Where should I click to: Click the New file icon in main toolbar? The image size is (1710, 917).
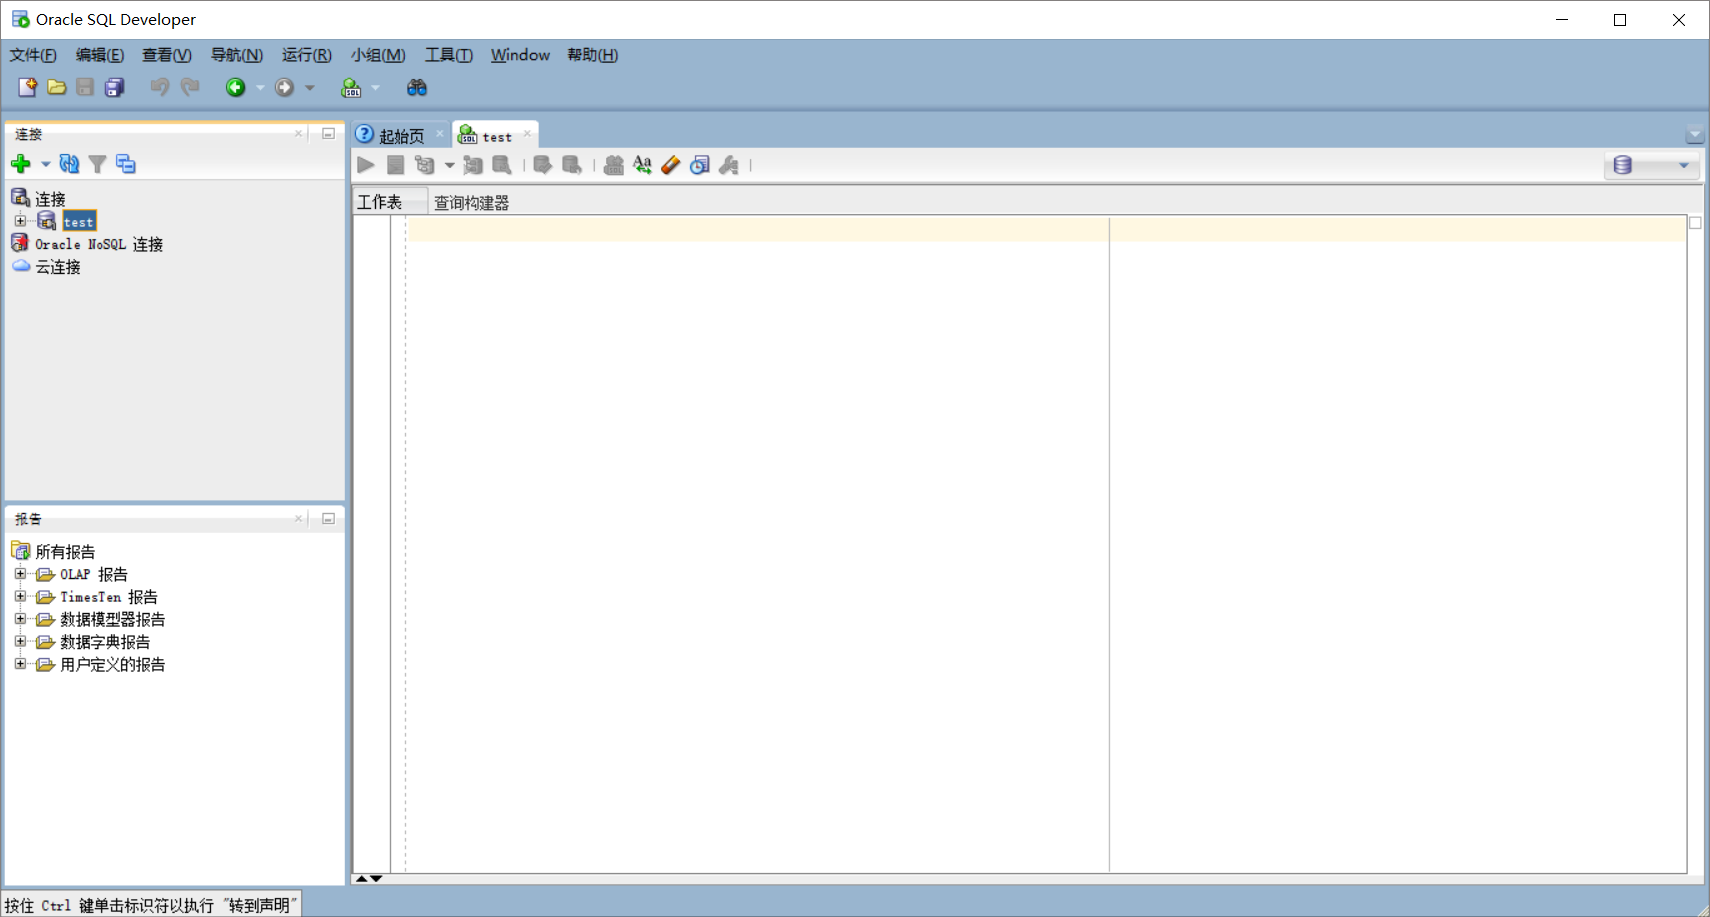click(27, 87)
